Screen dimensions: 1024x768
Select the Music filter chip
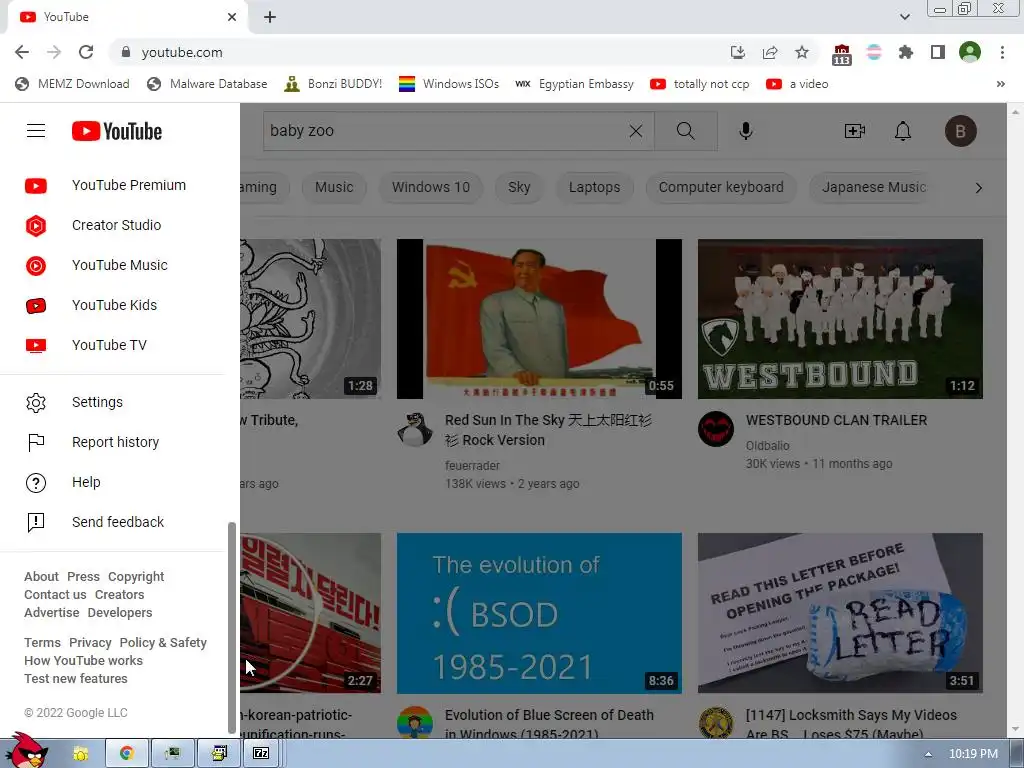point(334,187)
